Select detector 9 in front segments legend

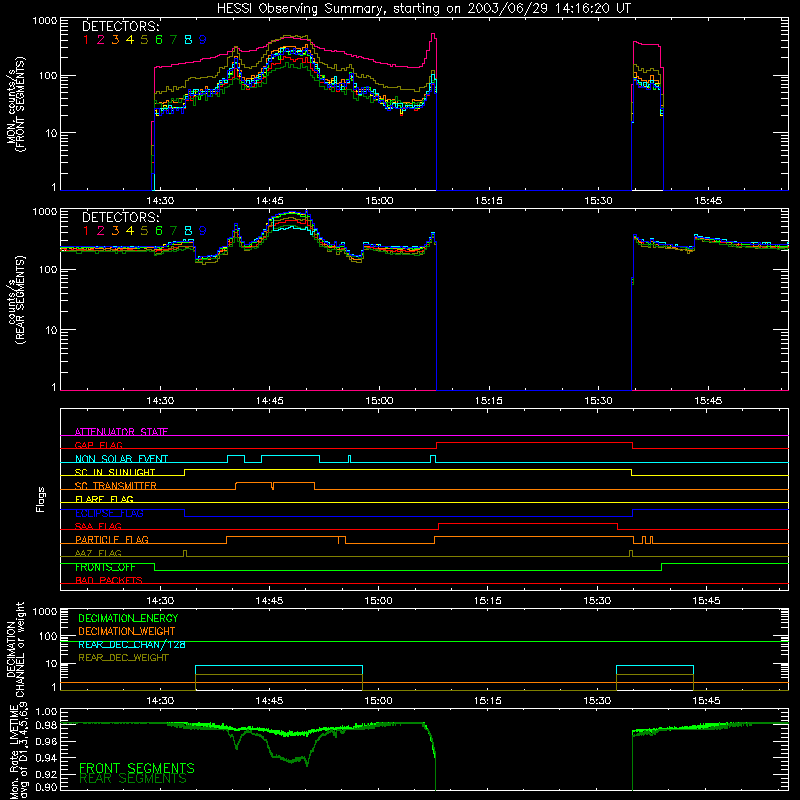203,40
